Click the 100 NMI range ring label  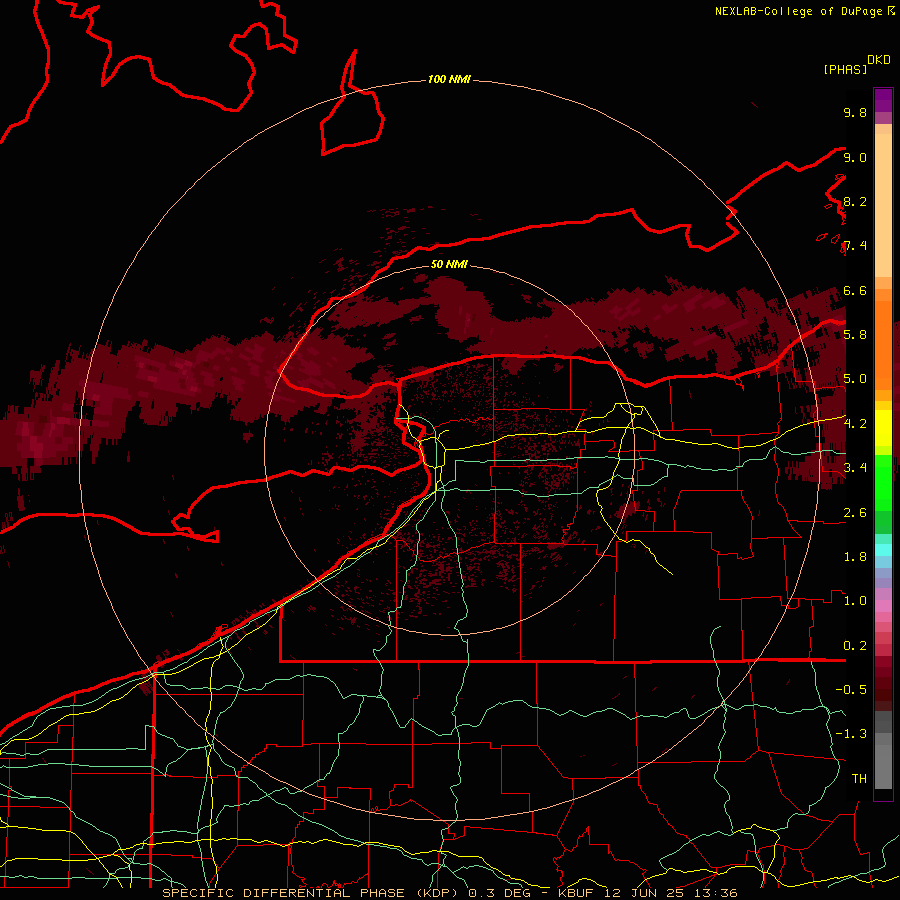pos(449,79)
